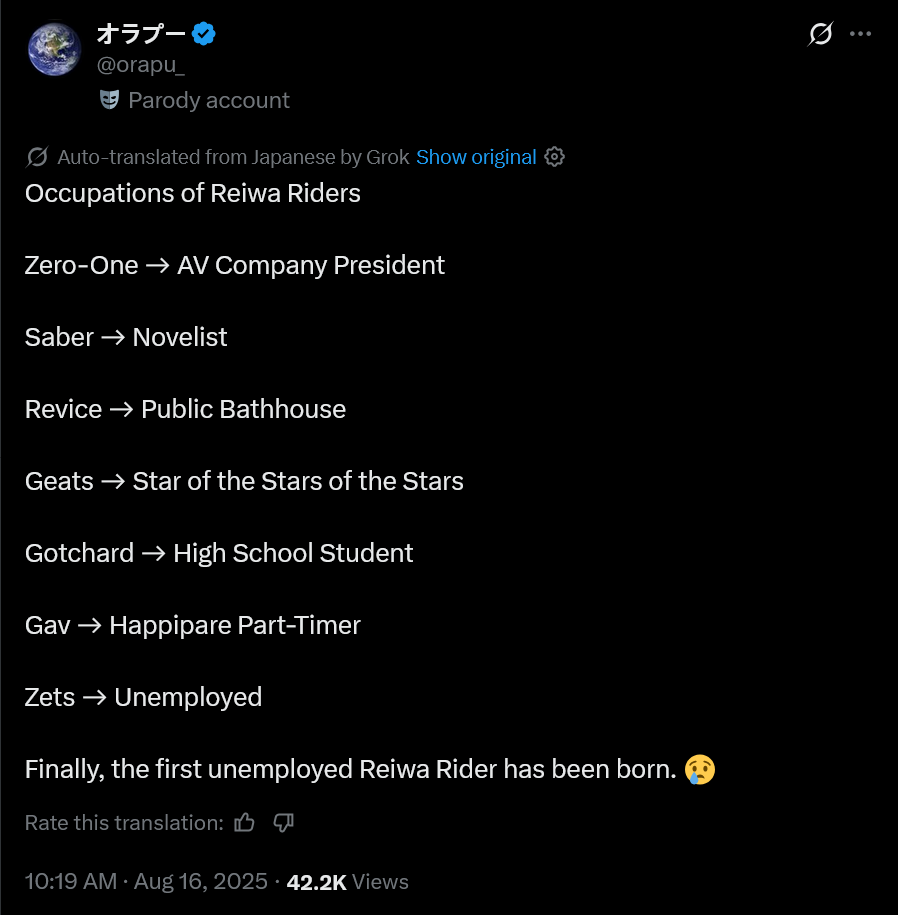Click Show original link
Image resolution: width=898 pixels, height=915 pixels.
476,157
